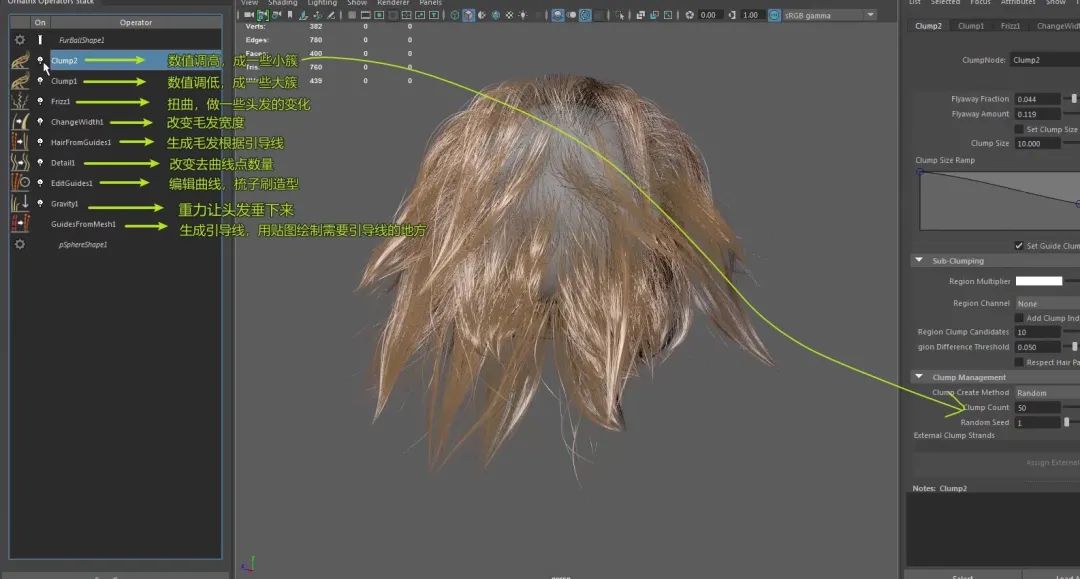Click the Detail1 operator icon

click(19, 163)
